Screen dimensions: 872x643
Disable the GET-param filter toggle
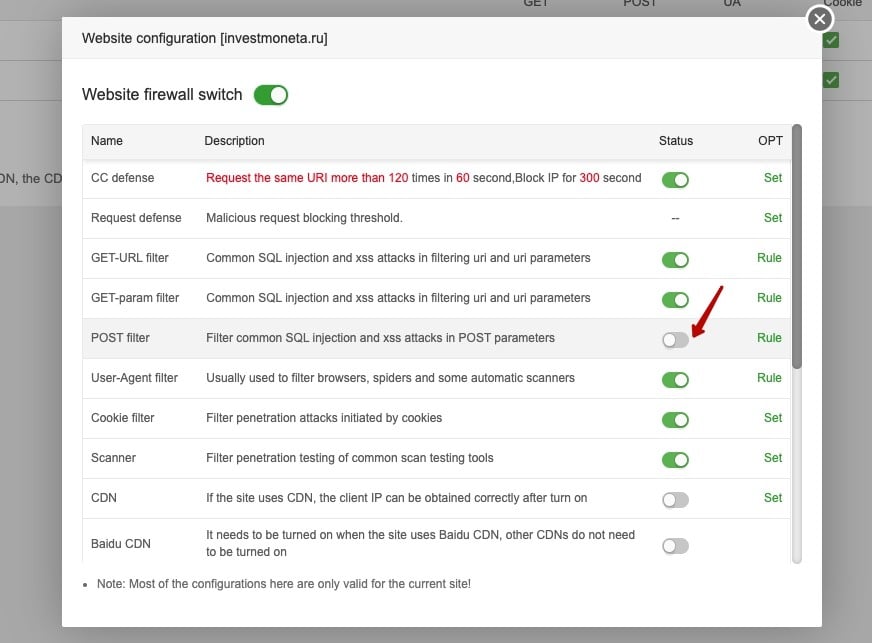click(x=675, y=300)
